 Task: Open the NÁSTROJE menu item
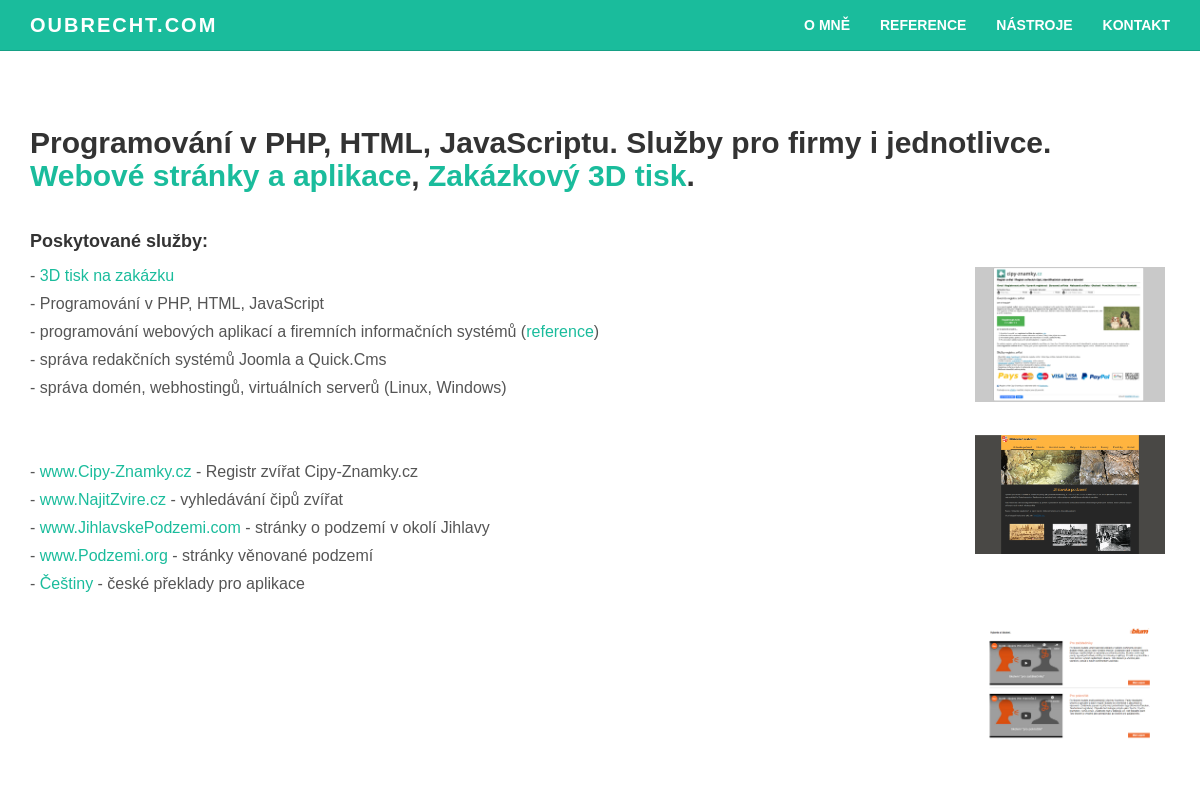pos(1034,25)
